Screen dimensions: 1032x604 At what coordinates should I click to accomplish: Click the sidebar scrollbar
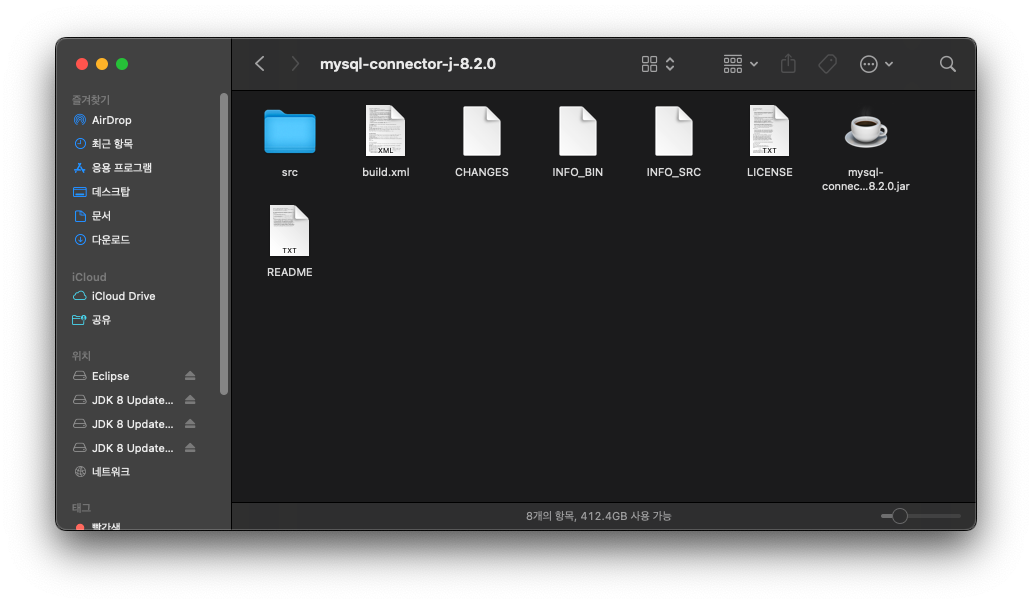pos(224,244)
